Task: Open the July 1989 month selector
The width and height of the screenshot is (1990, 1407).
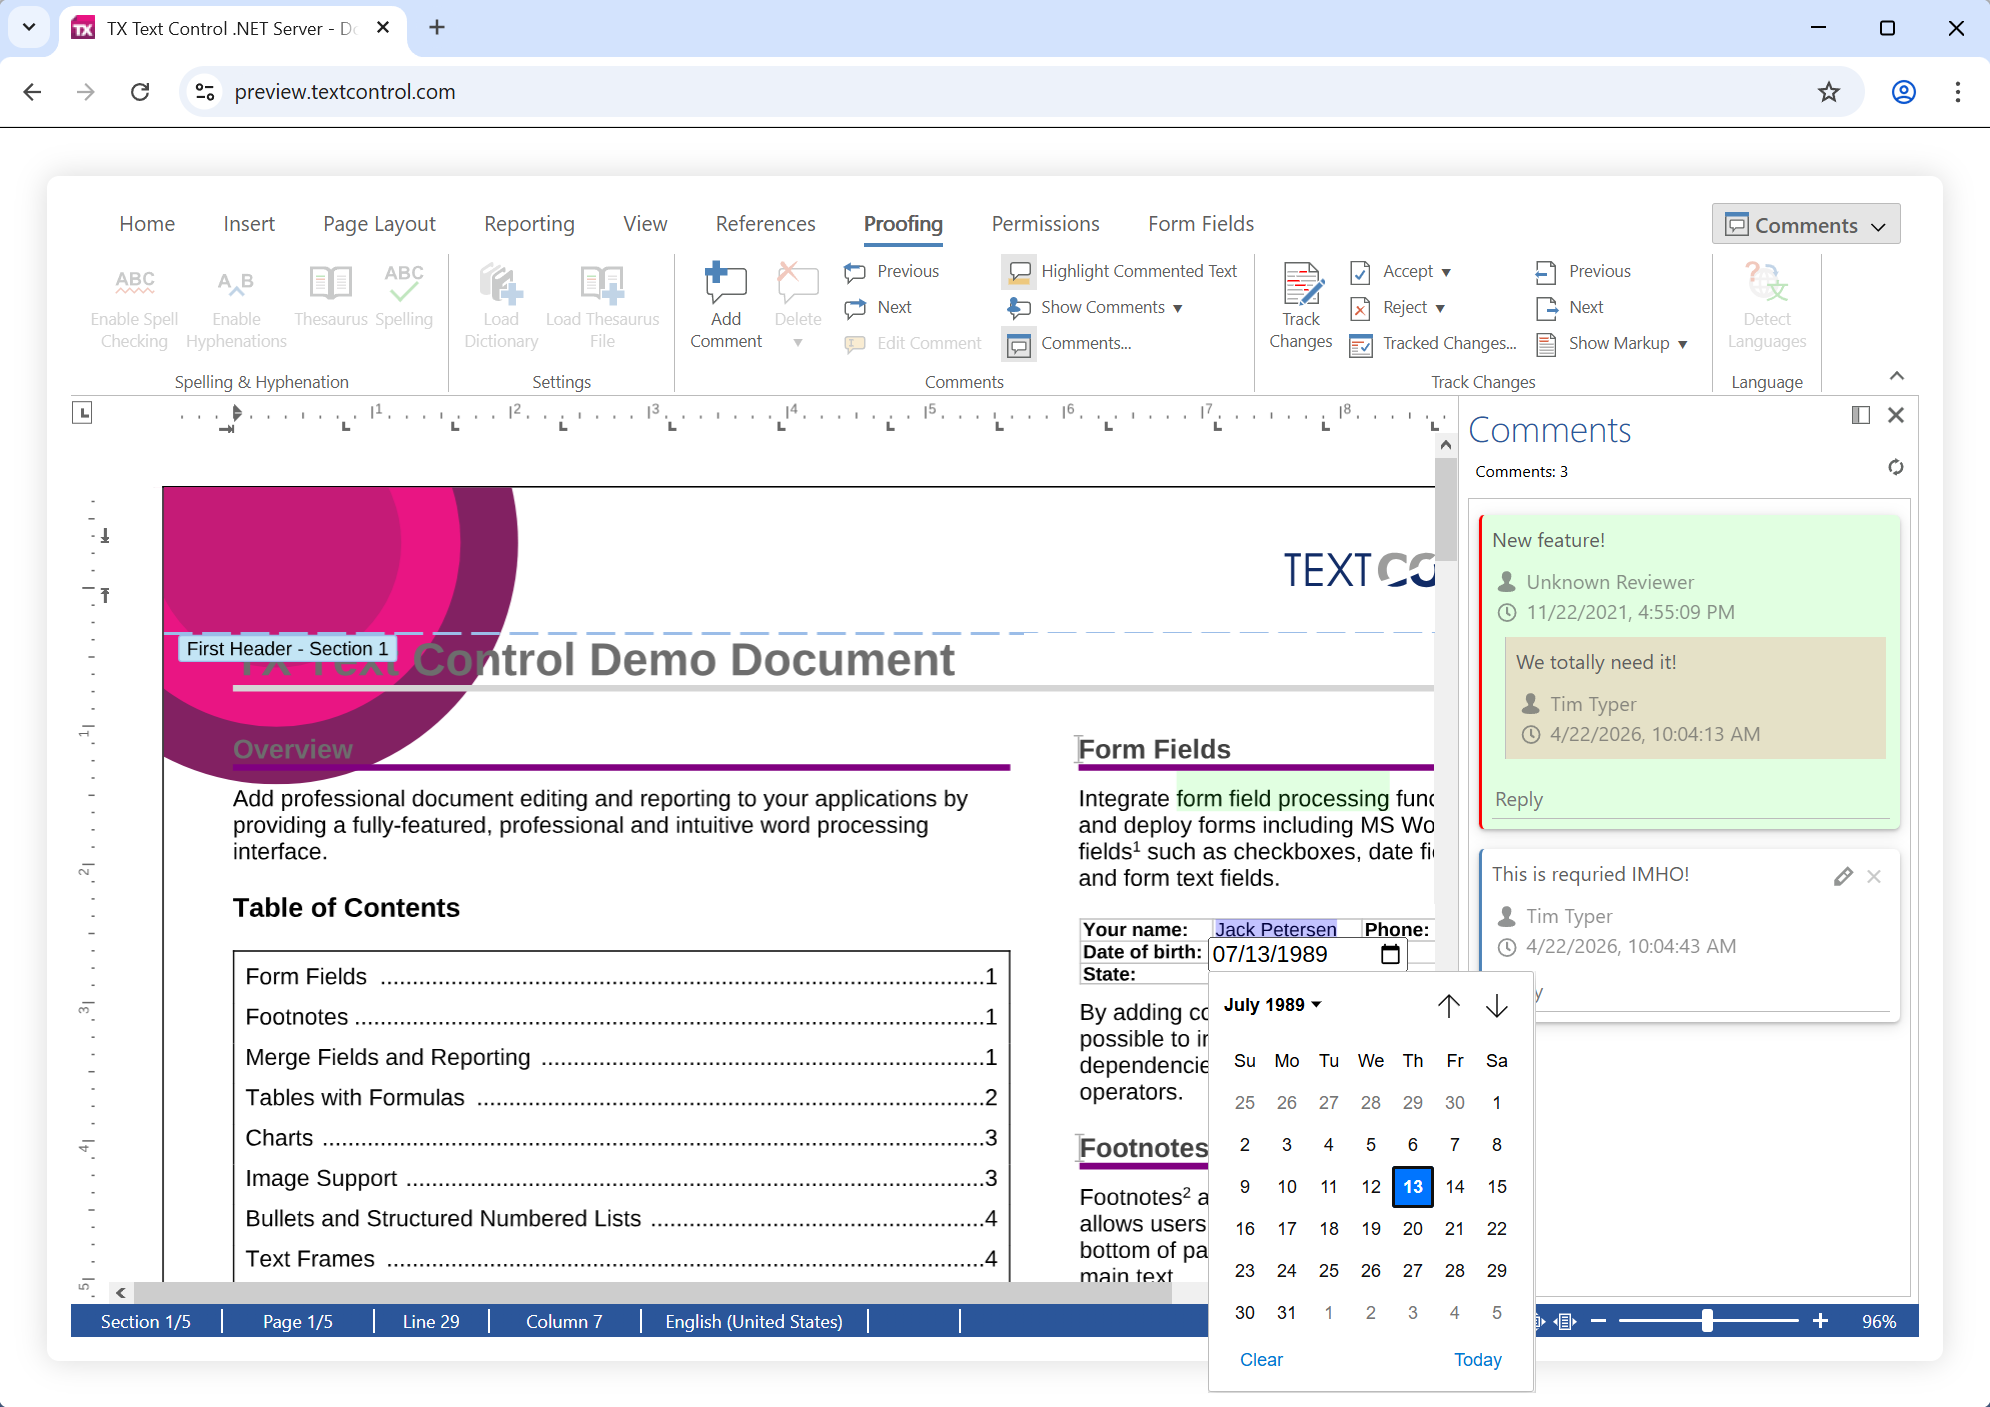Action: tap(1272, 1005)
